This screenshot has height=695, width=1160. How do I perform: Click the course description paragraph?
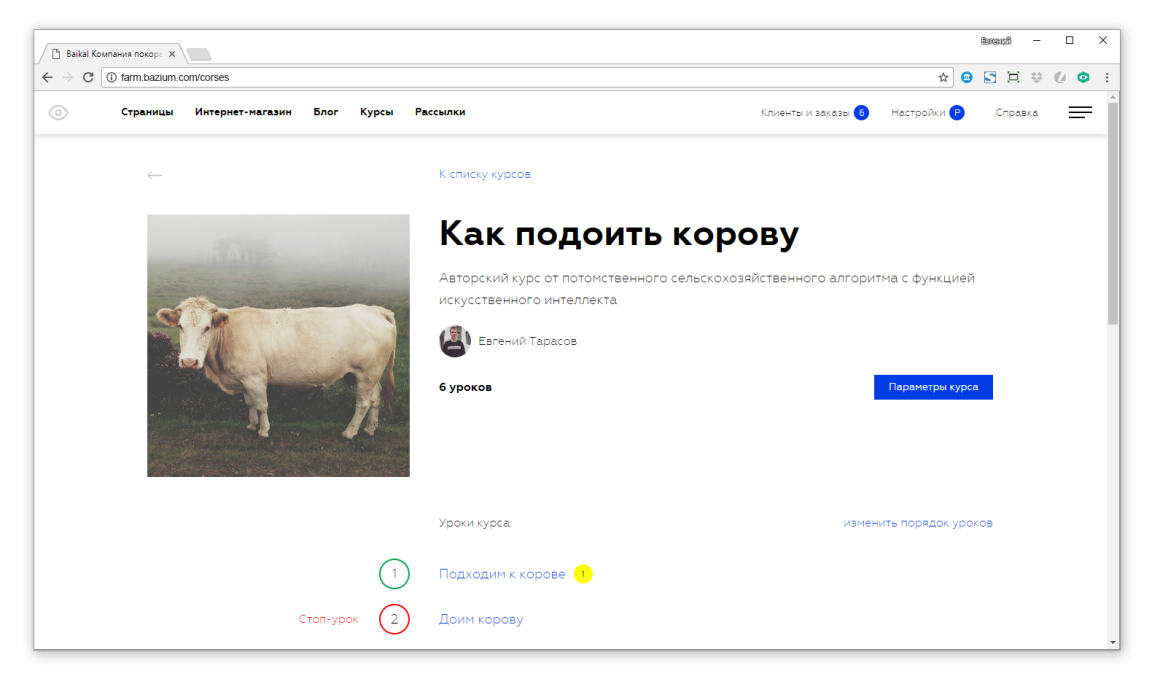(707, 289)
